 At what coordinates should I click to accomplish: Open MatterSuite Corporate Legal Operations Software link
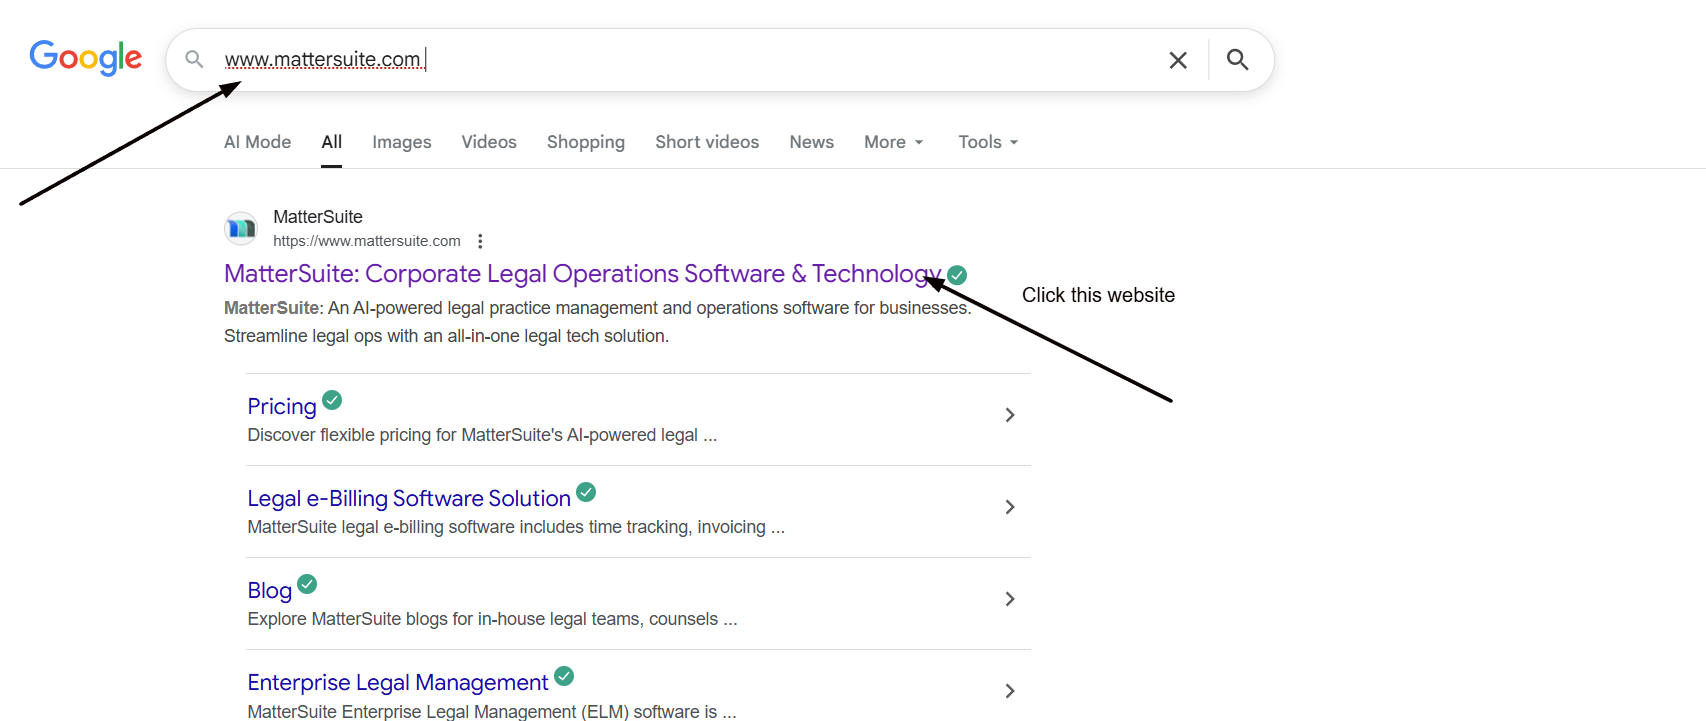580,274
